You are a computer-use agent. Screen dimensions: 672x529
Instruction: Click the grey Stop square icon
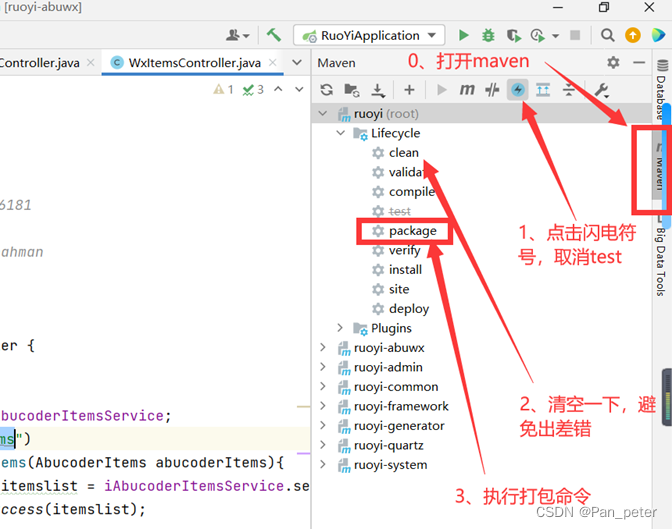point(575,35)
